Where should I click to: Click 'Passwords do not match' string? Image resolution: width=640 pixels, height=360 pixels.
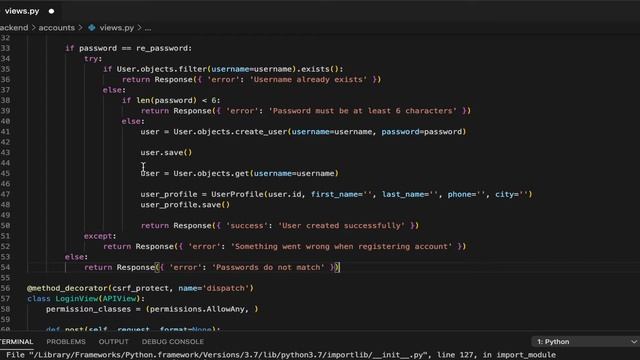268,267
